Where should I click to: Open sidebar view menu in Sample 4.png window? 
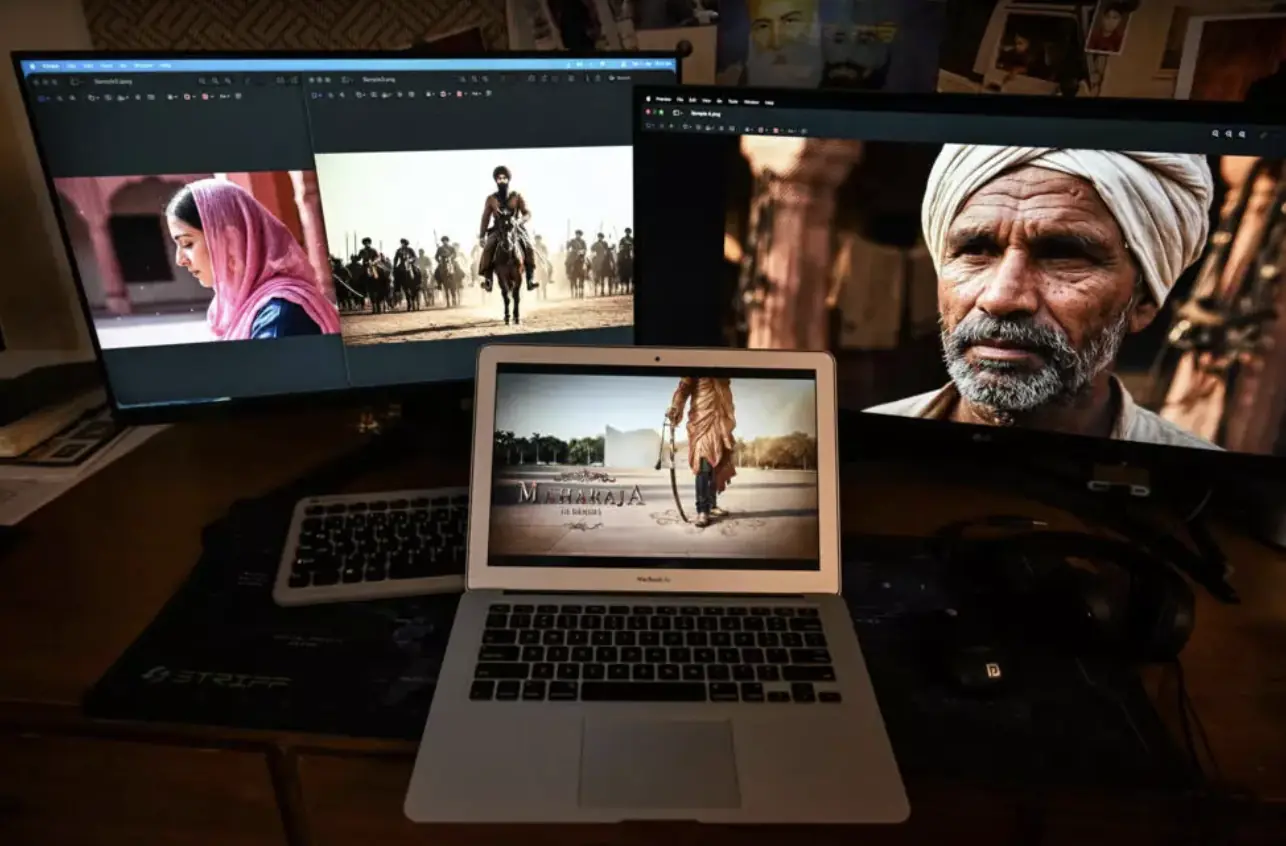677,113
